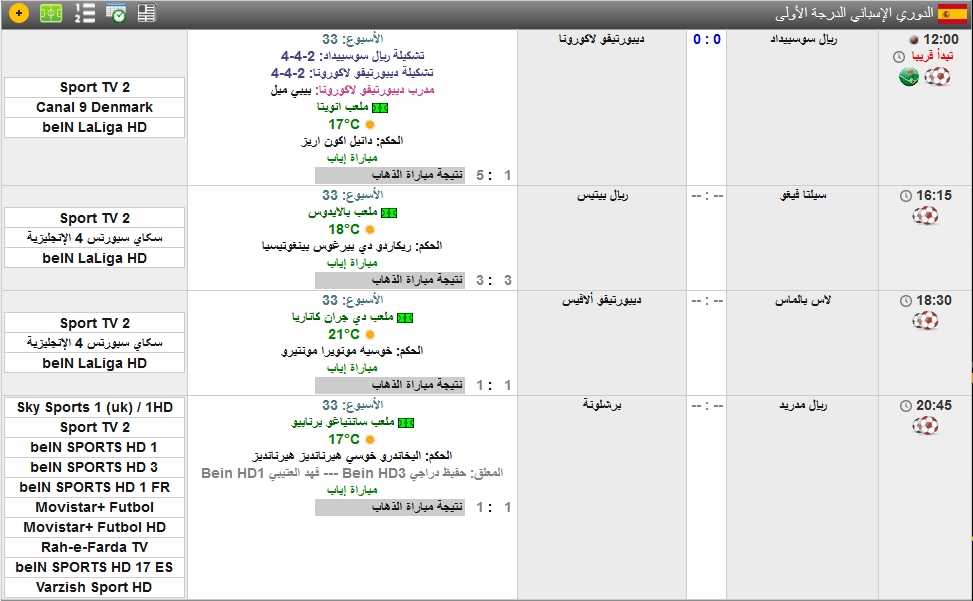
Task: Click the first-leg result bar in the 20:45 match
Action: tap(390, 507)
